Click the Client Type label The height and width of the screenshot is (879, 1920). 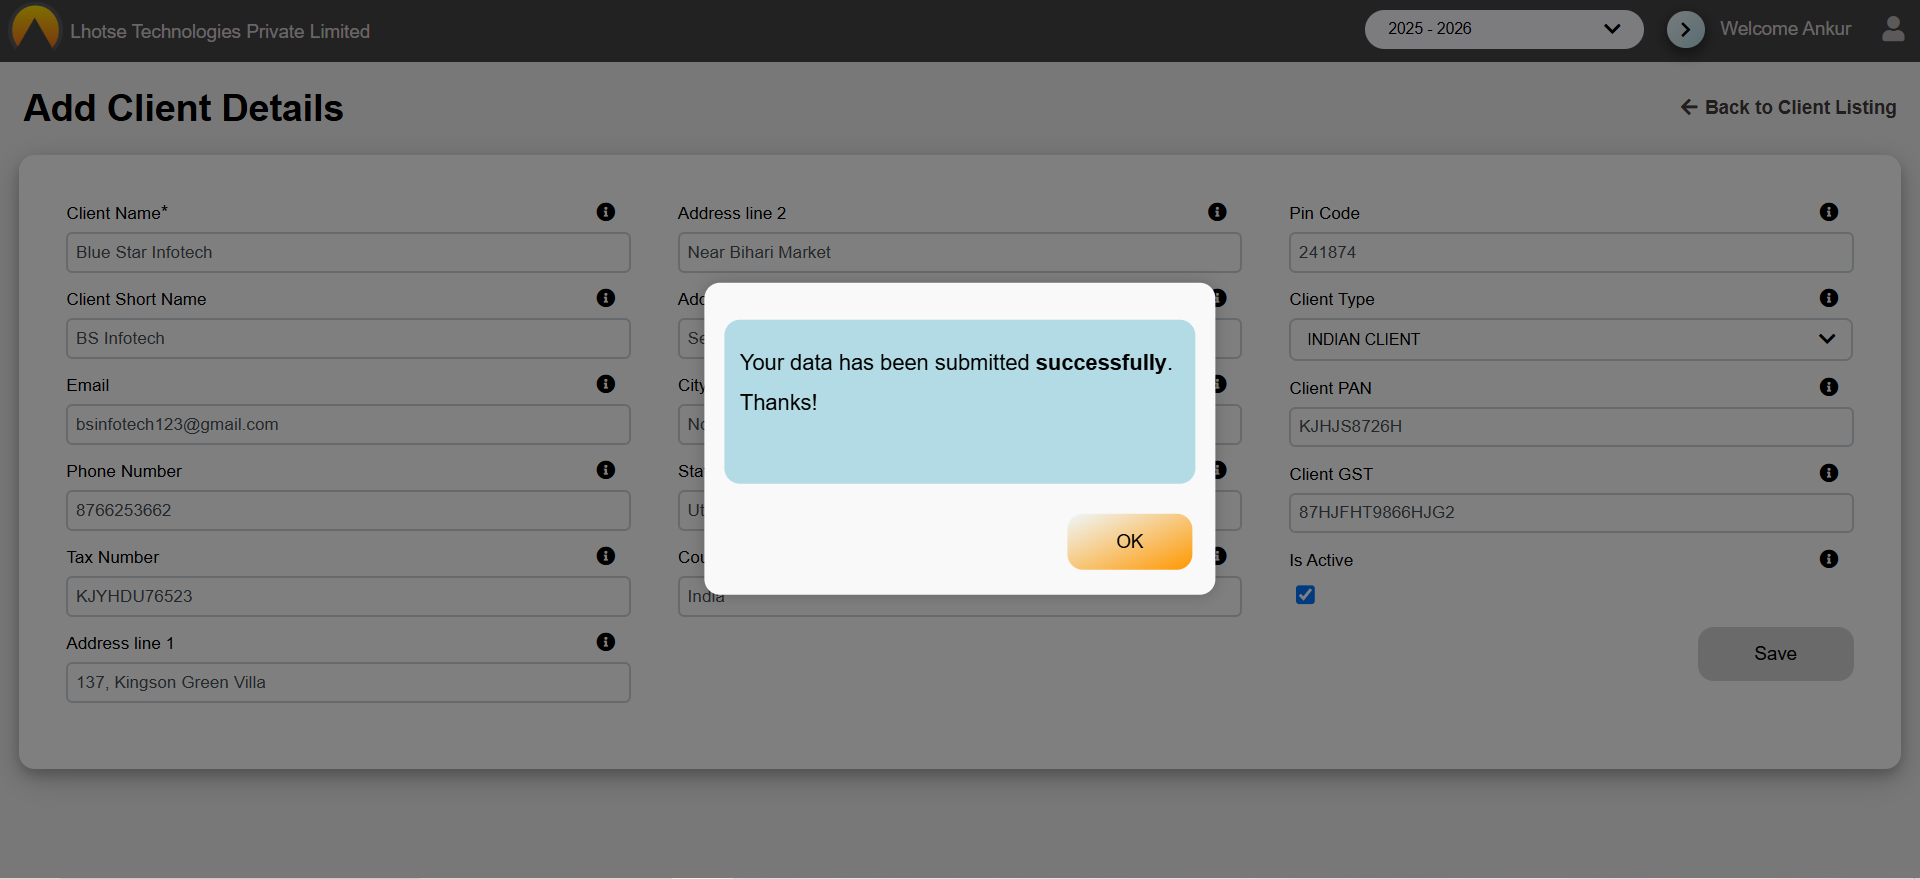tap(1332, 299)
